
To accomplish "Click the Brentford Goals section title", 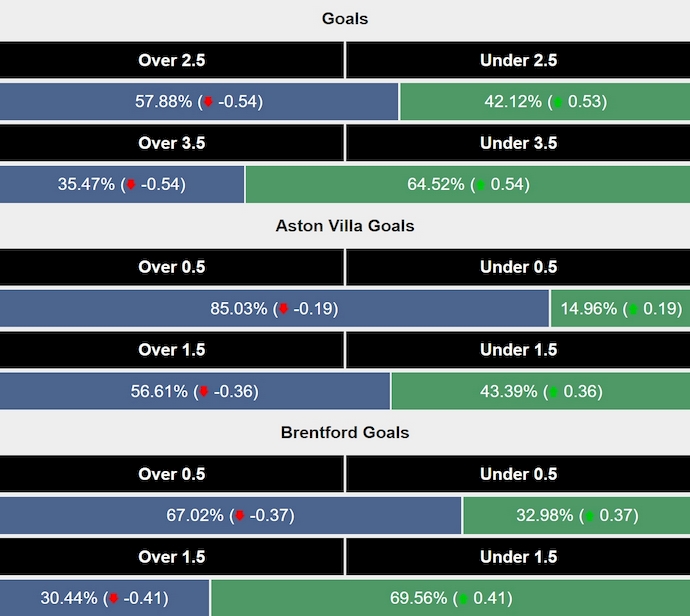I will pos(345,433).
